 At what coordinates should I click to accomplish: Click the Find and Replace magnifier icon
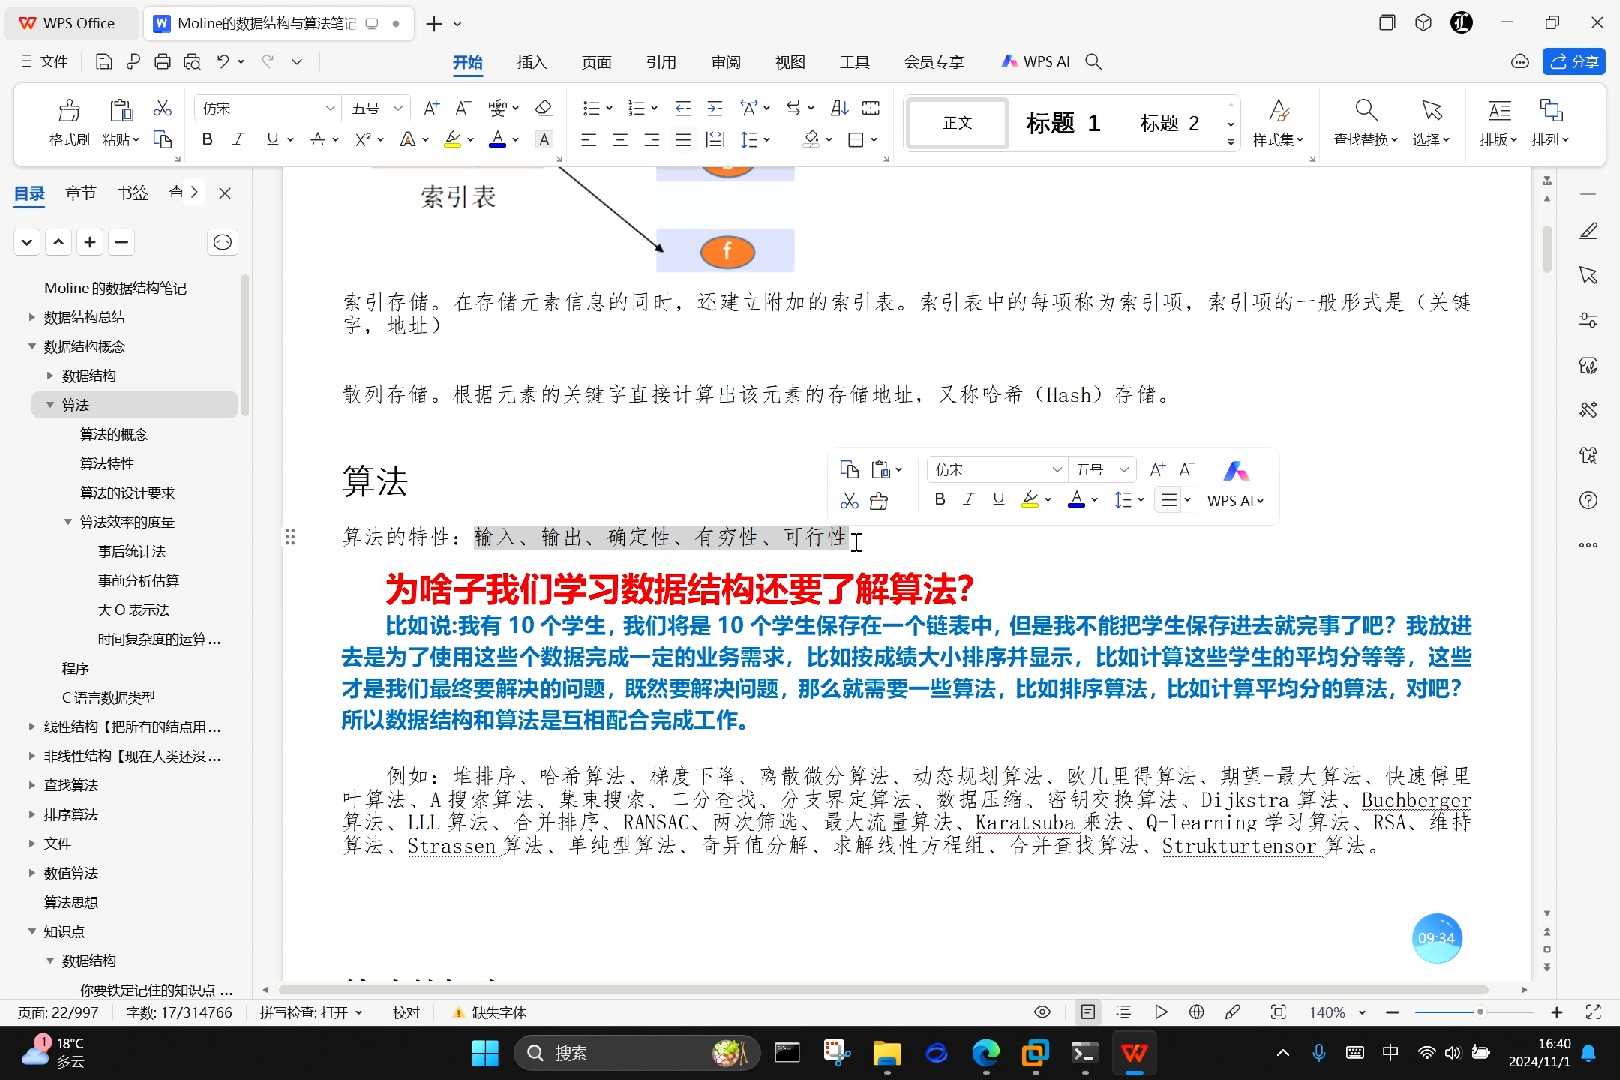(x=1366, y=110)
